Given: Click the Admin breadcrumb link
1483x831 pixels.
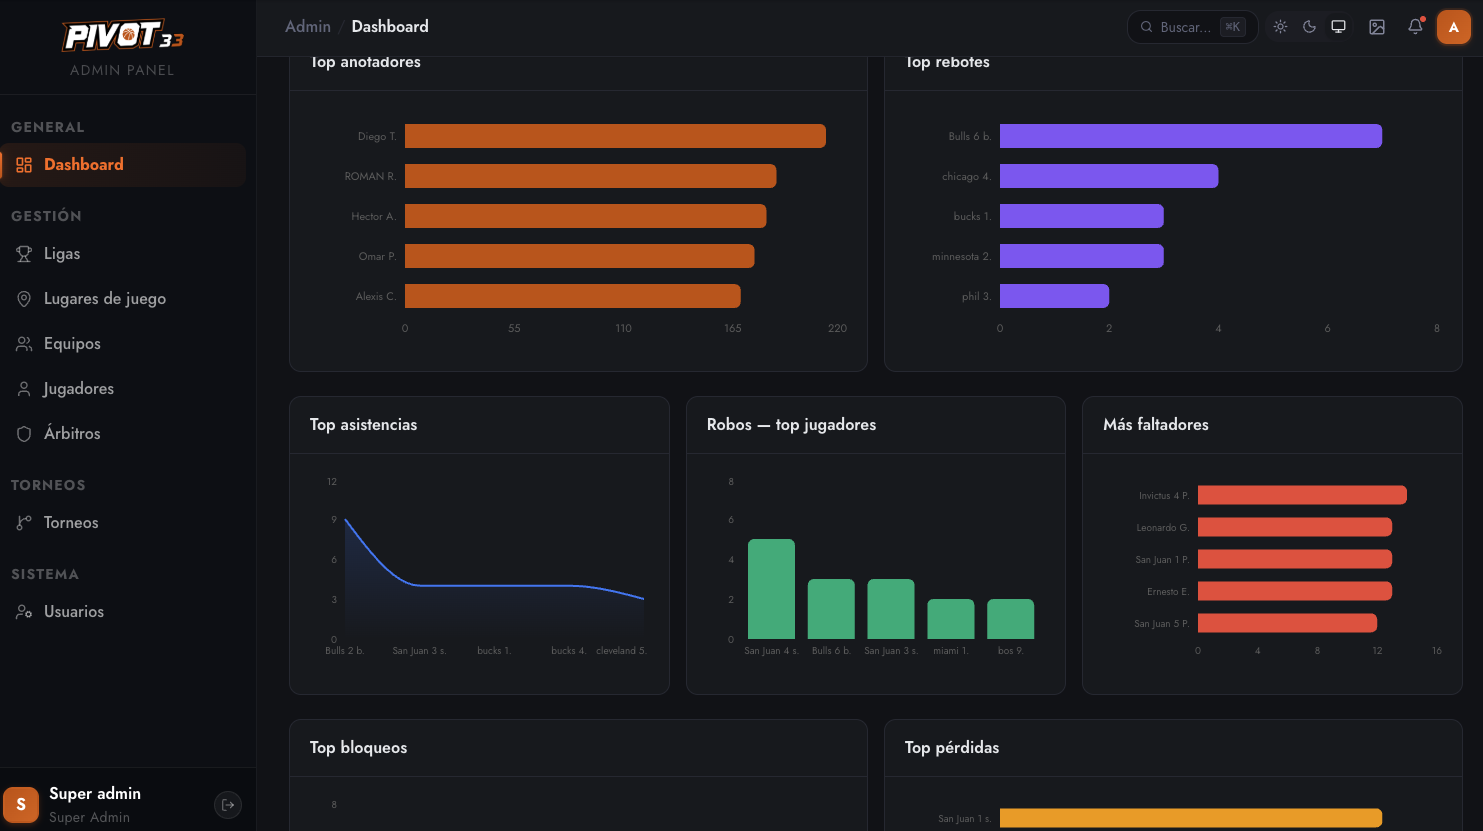Looking at the screenshot, I should [308, 27].
